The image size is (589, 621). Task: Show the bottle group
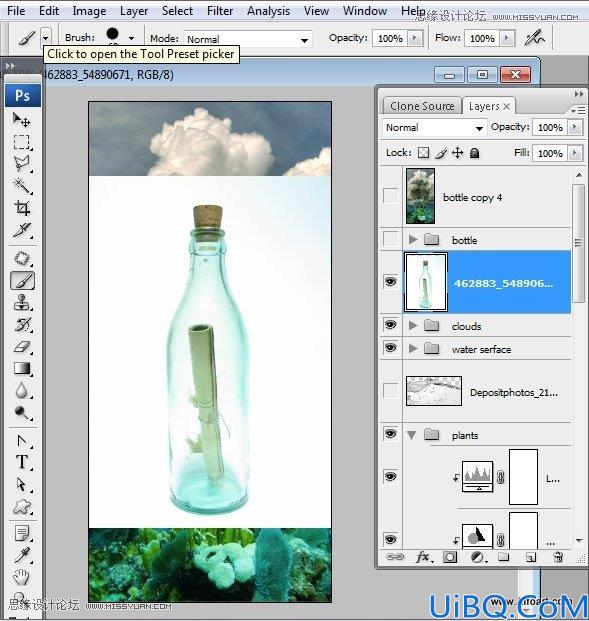pyautogui.click(x=391, y=239)
